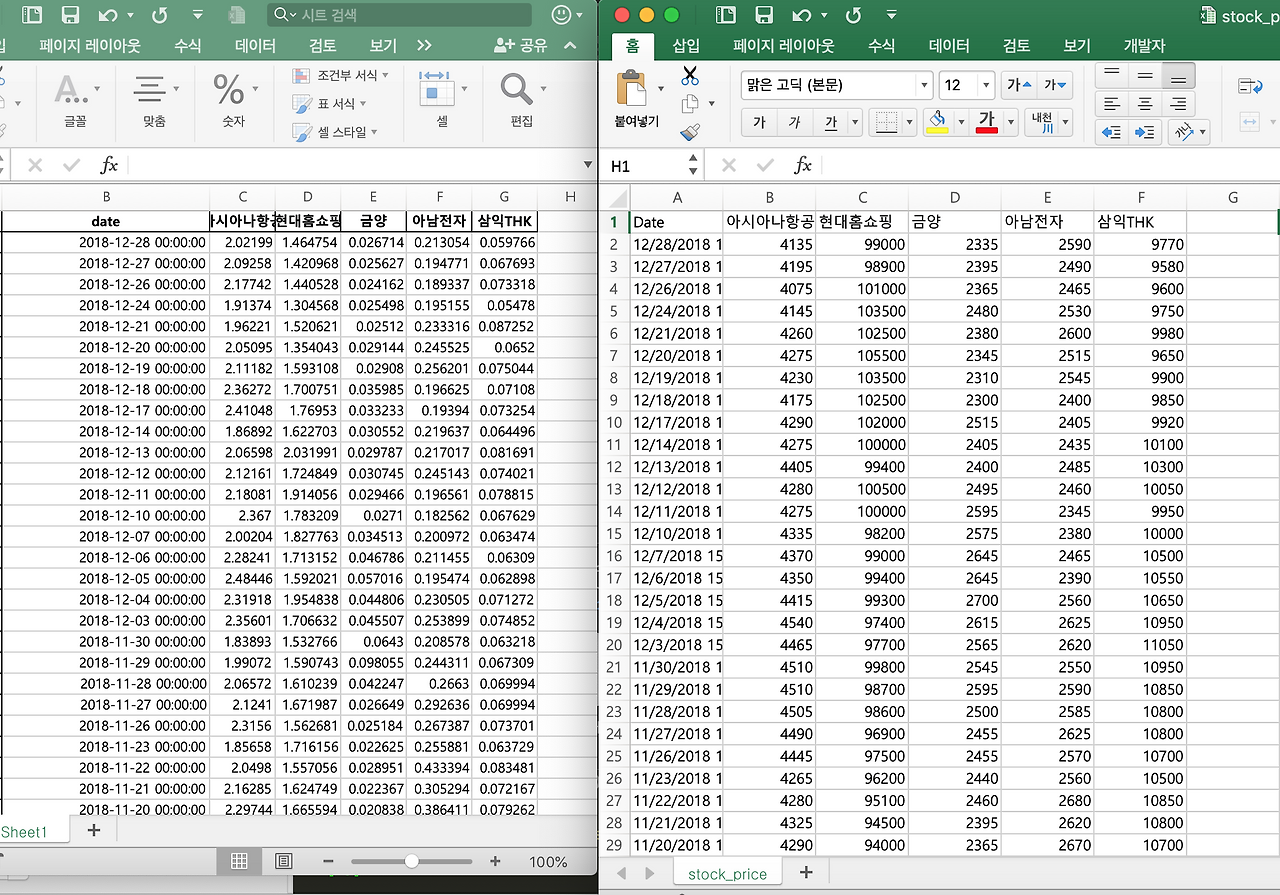Open the 데이터 tab in left window

click(x=255, y=46)
